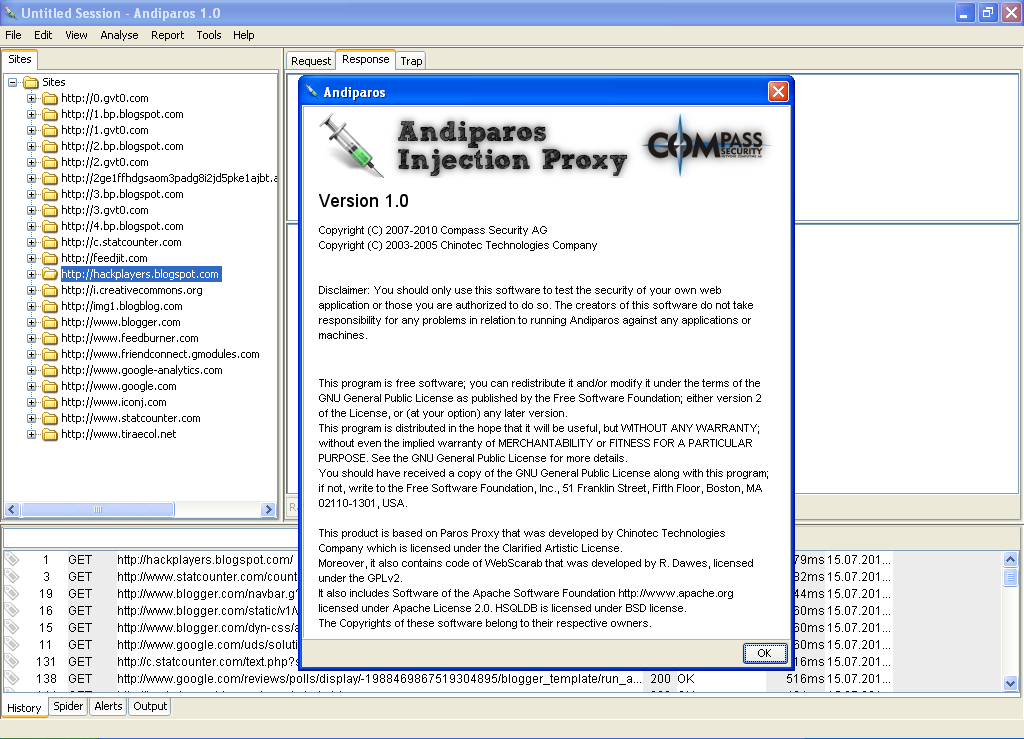This screenshot has width=1024, height=739.
Task: Click the Sites root folder icon
Action: tap(32, 82)
